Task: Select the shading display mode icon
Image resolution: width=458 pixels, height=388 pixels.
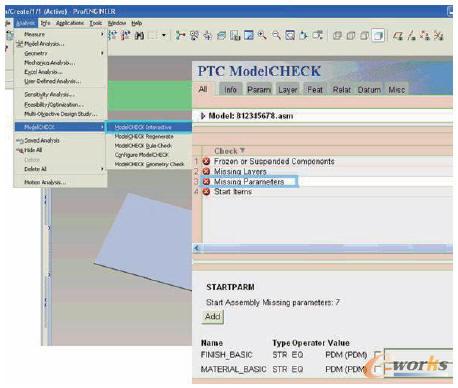Action: 378,35
